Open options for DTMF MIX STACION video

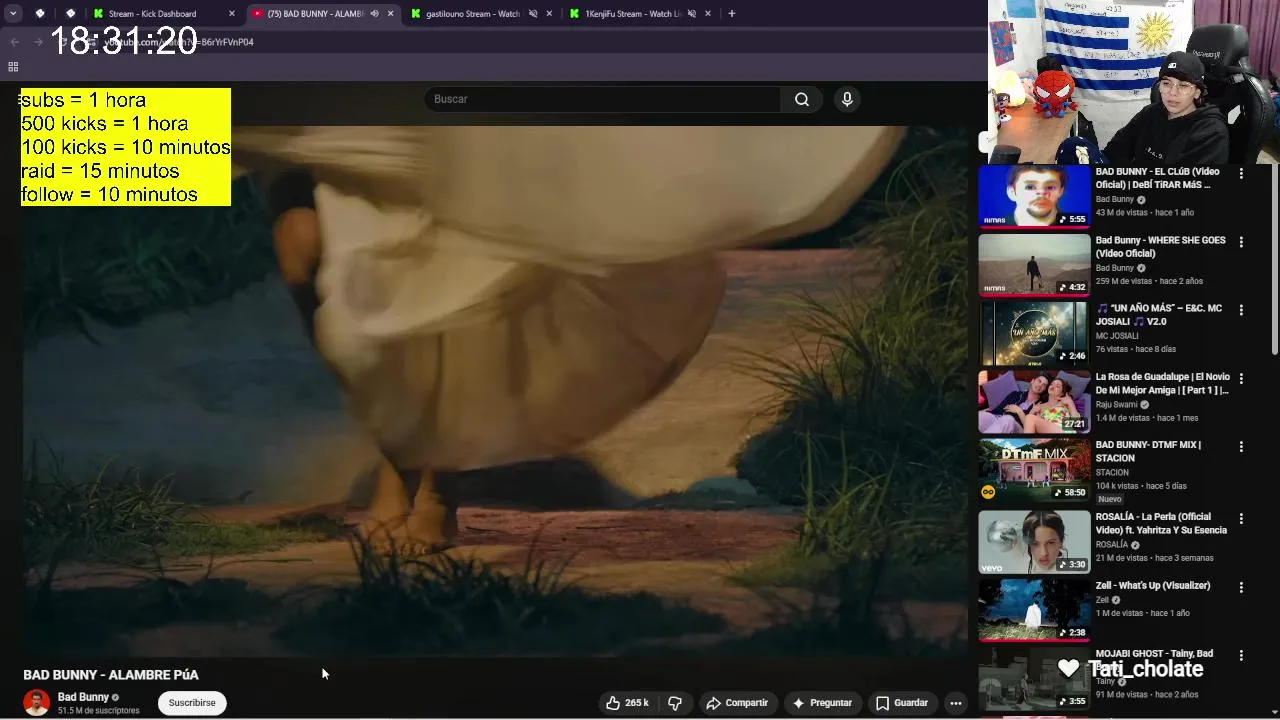click(x=1241, y=447)
